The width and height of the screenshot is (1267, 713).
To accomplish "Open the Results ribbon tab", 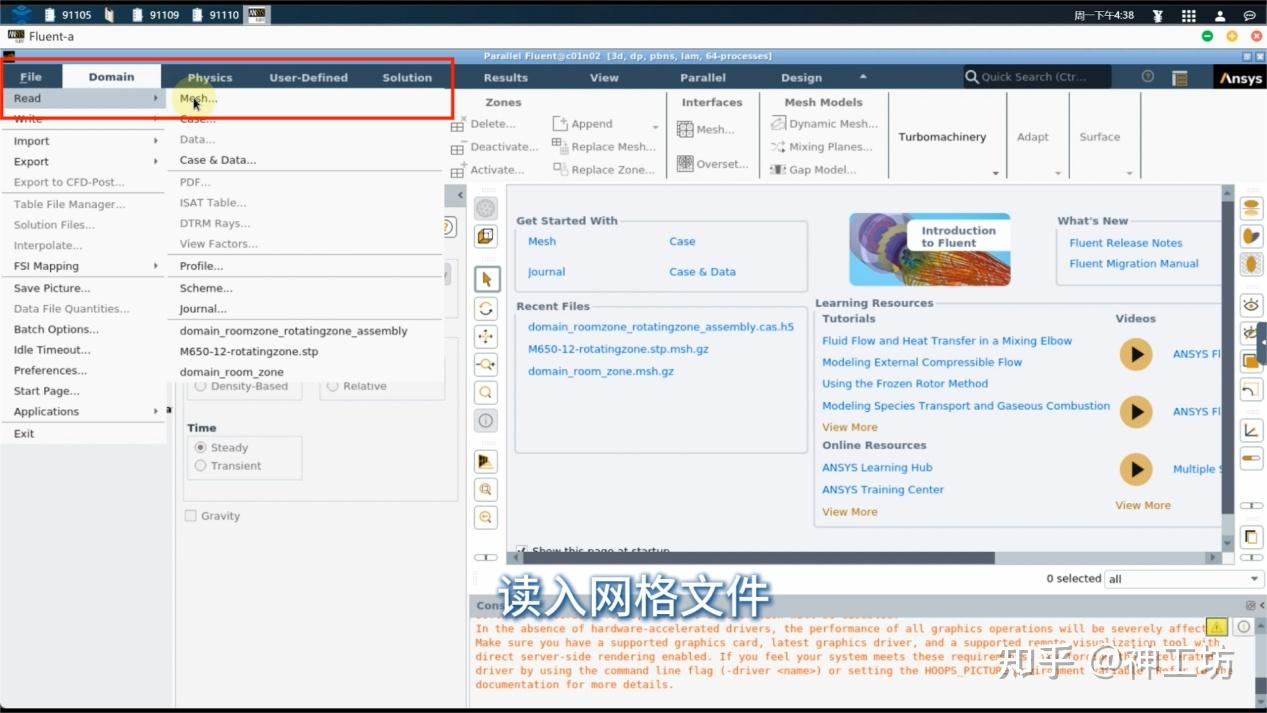I will (x=506, y=78).
